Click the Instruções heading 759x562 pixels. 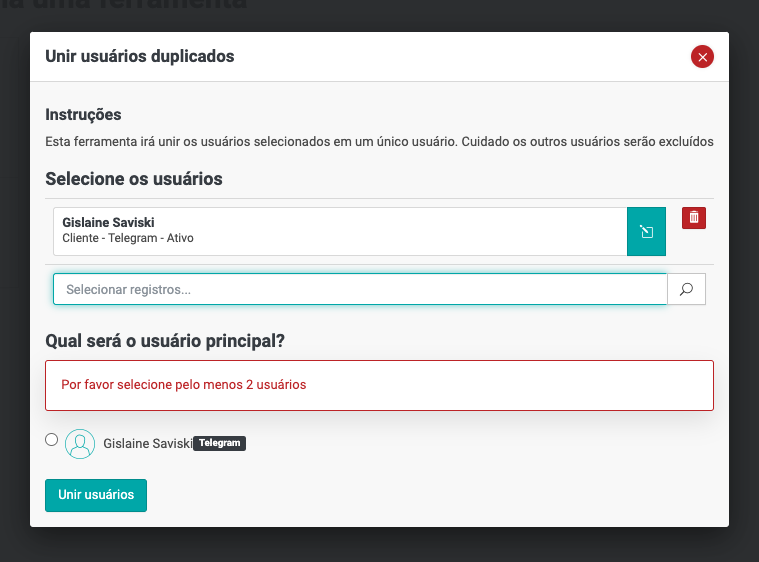83,115
